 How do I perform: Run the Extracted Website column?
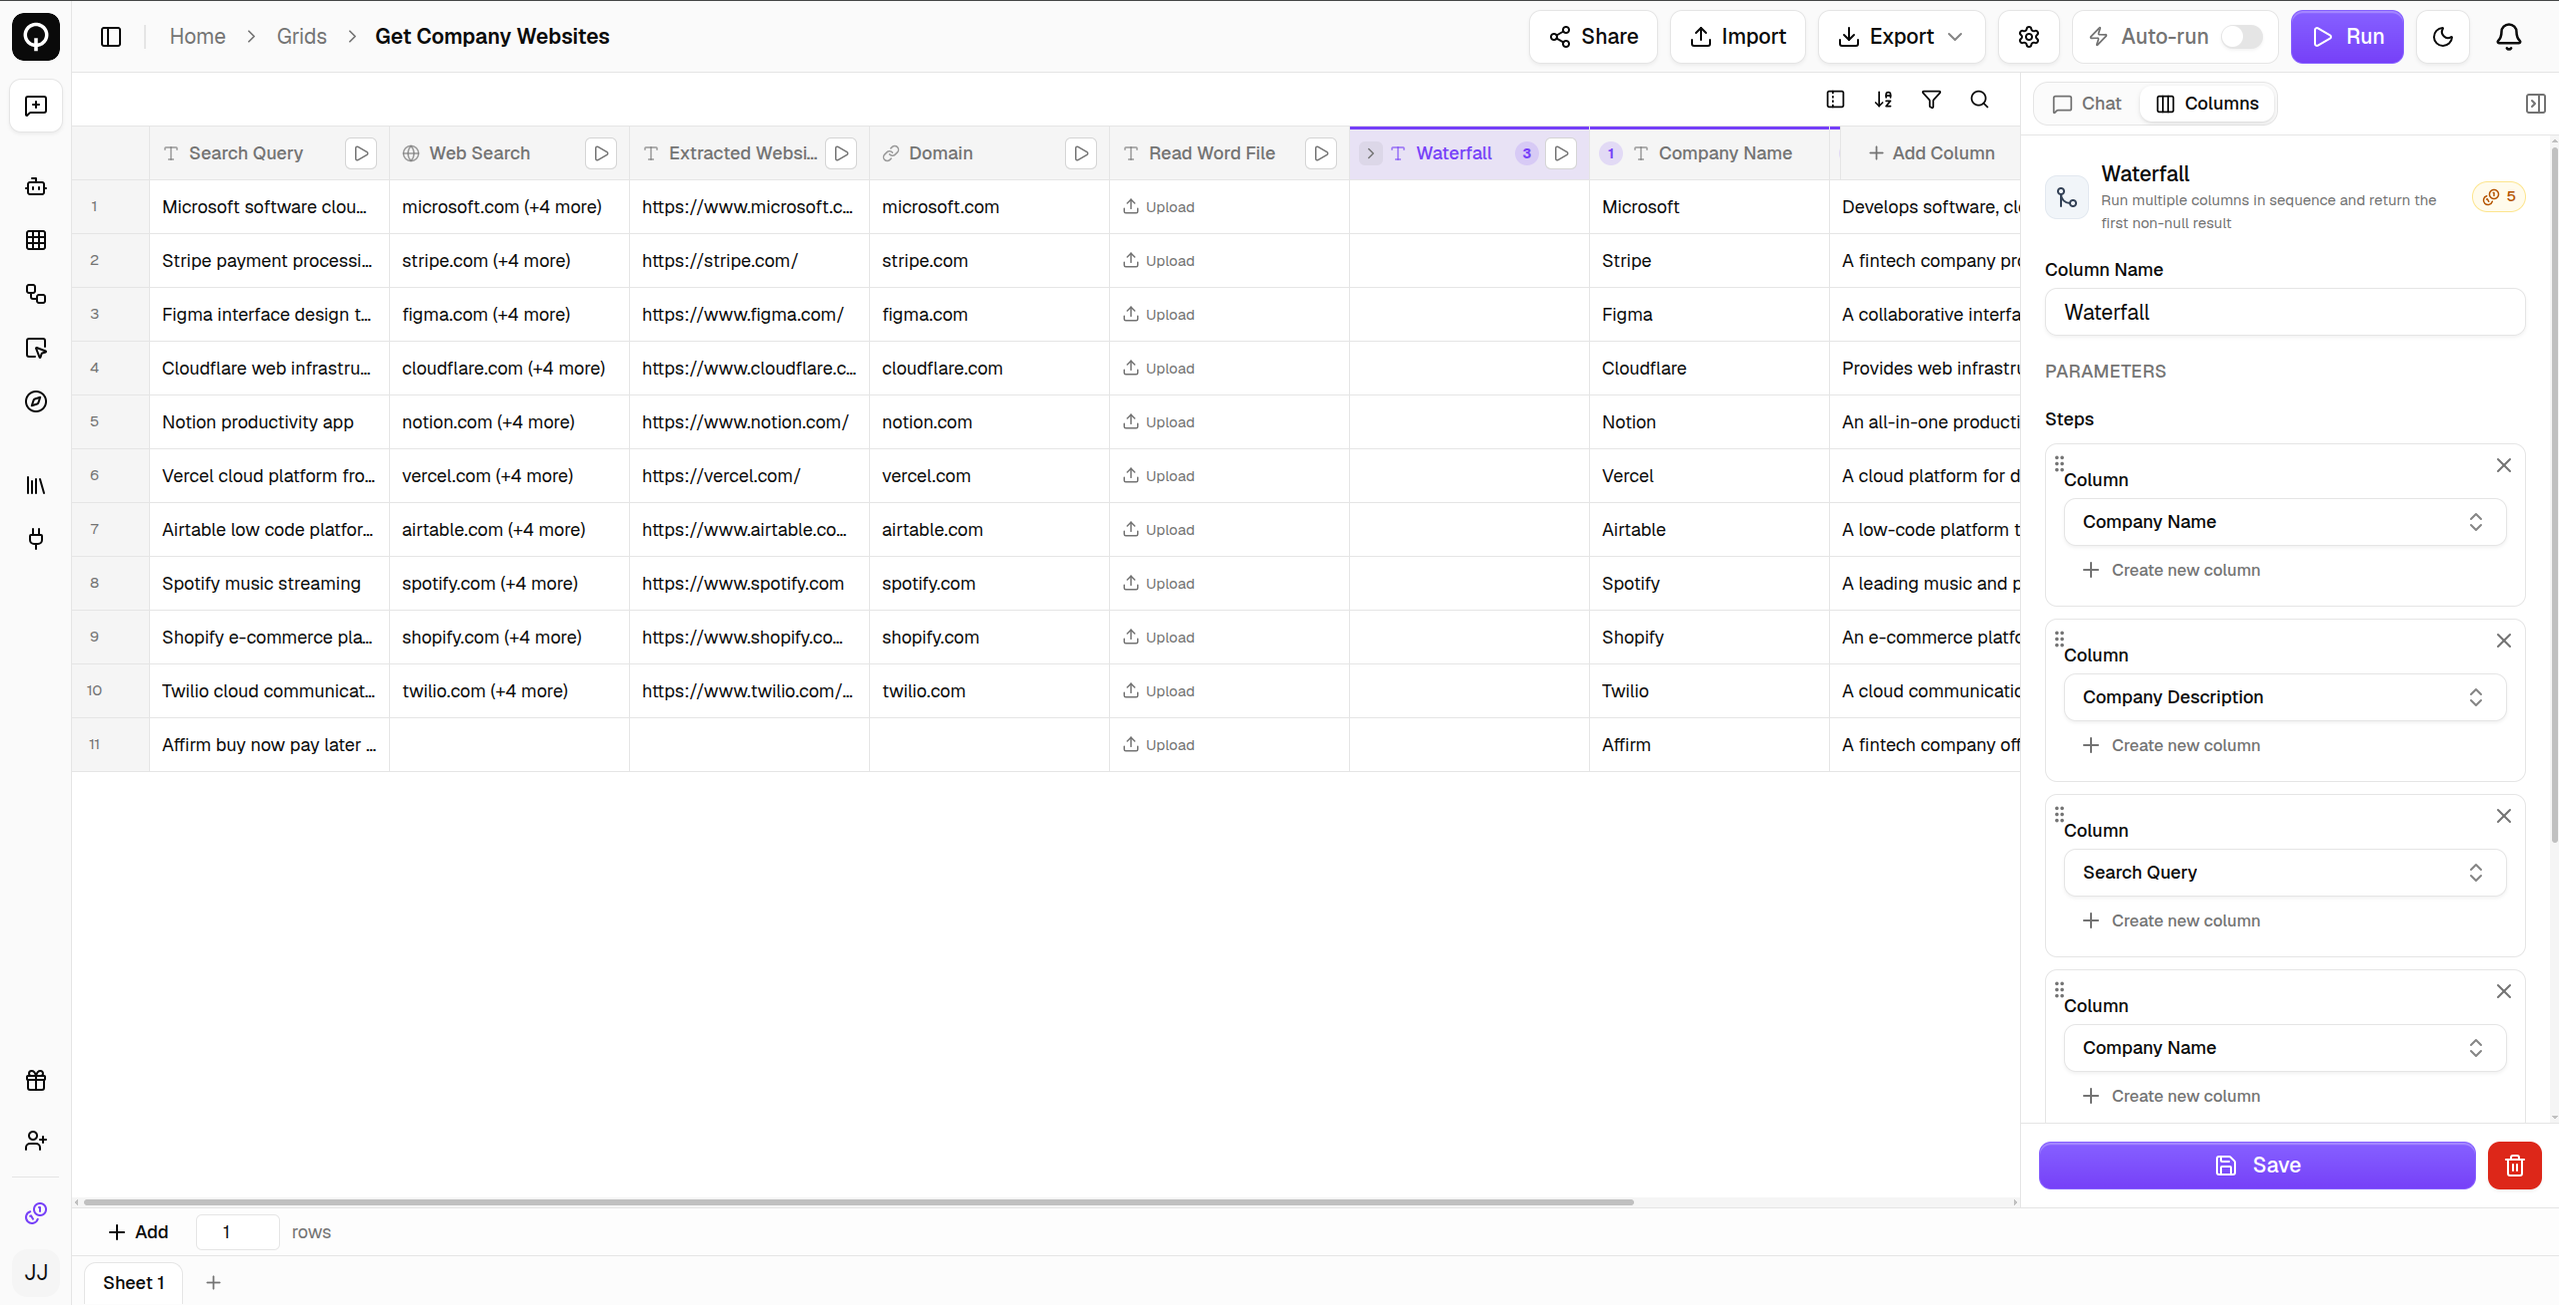pos(841,154)
